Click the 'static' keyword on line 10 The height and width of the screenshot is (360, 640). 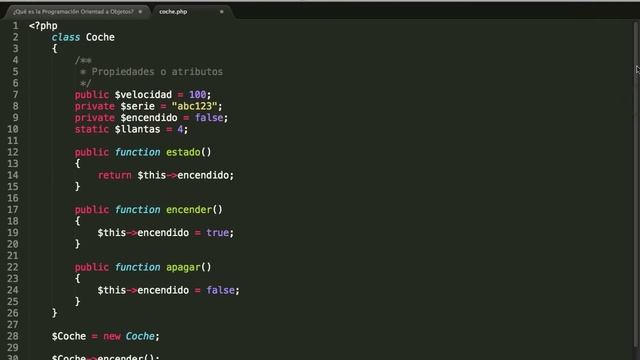[x=91, y=129]
